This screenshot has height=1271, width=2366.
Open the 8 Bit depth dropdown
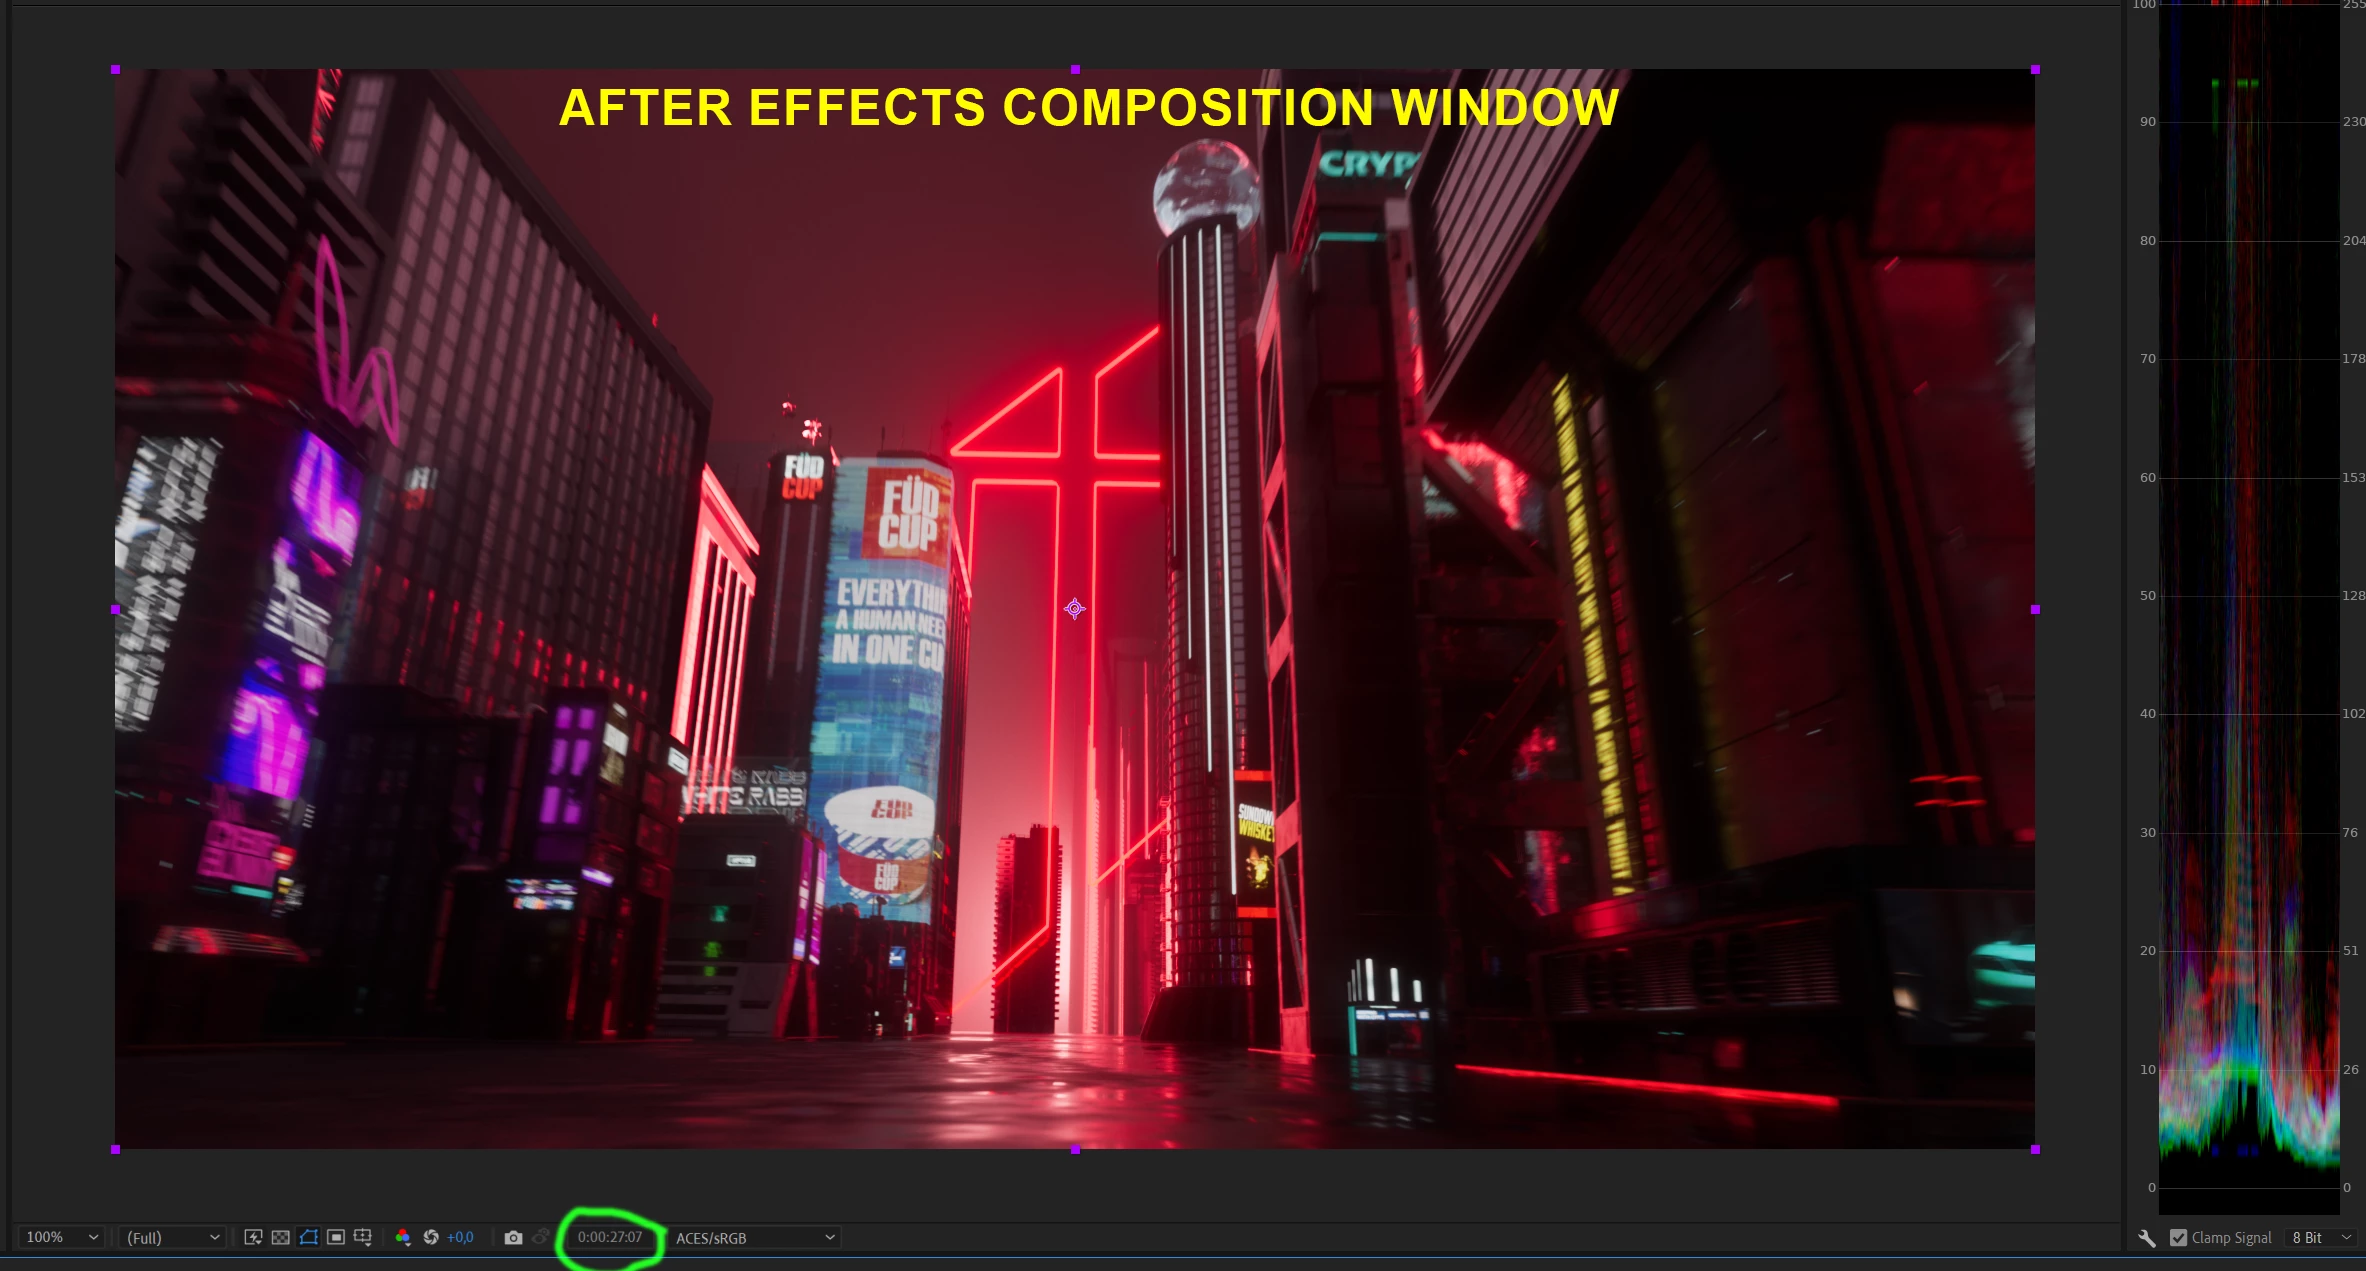(2320, 1238)
